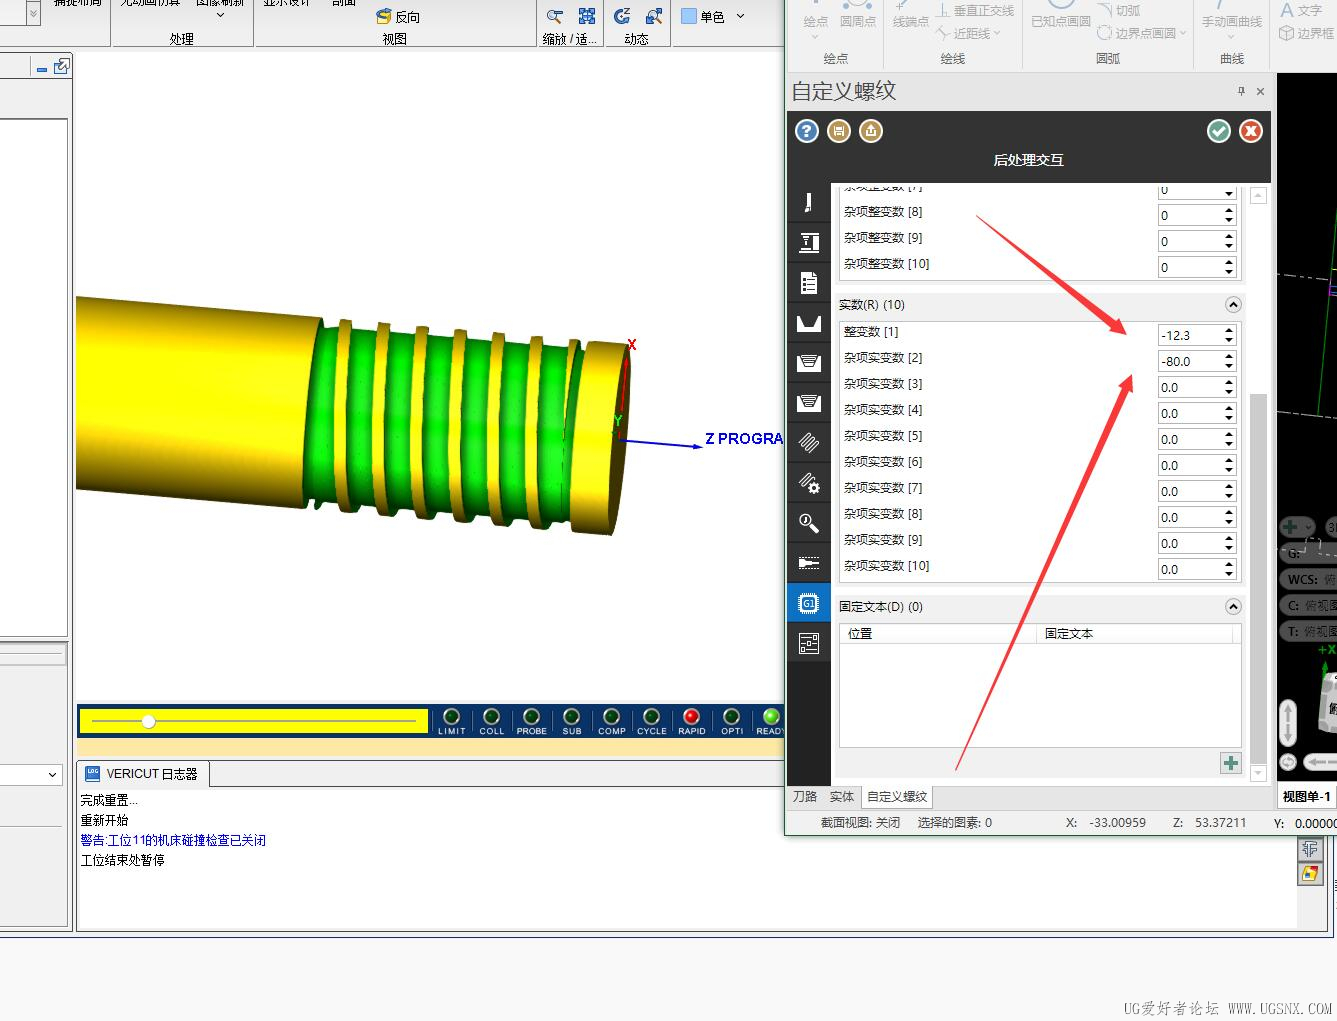The height and width of the screenshot is (1021, 1337).
Task: Open the 单色 color mode dropdown
Action: point(740,16)
